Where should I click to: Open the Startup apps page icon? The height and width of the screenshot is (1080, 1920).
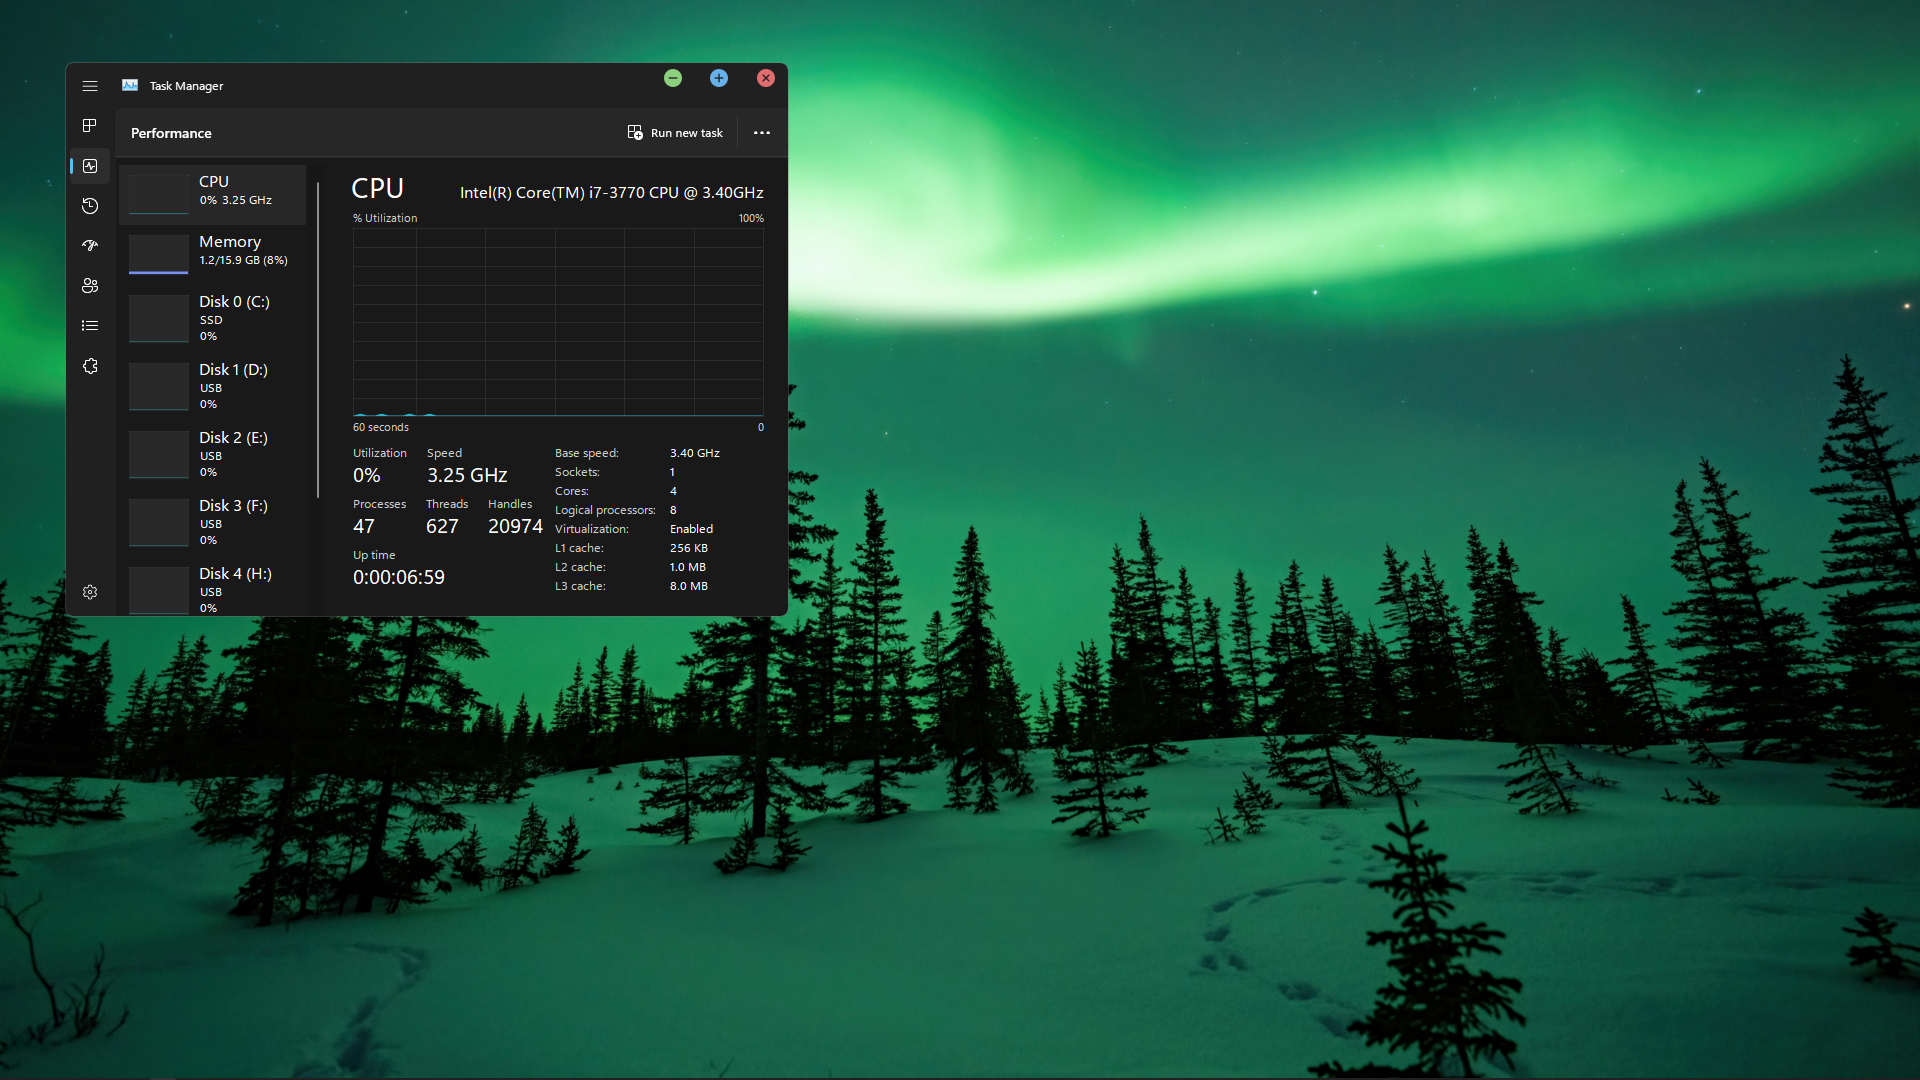tap(90, 246)
